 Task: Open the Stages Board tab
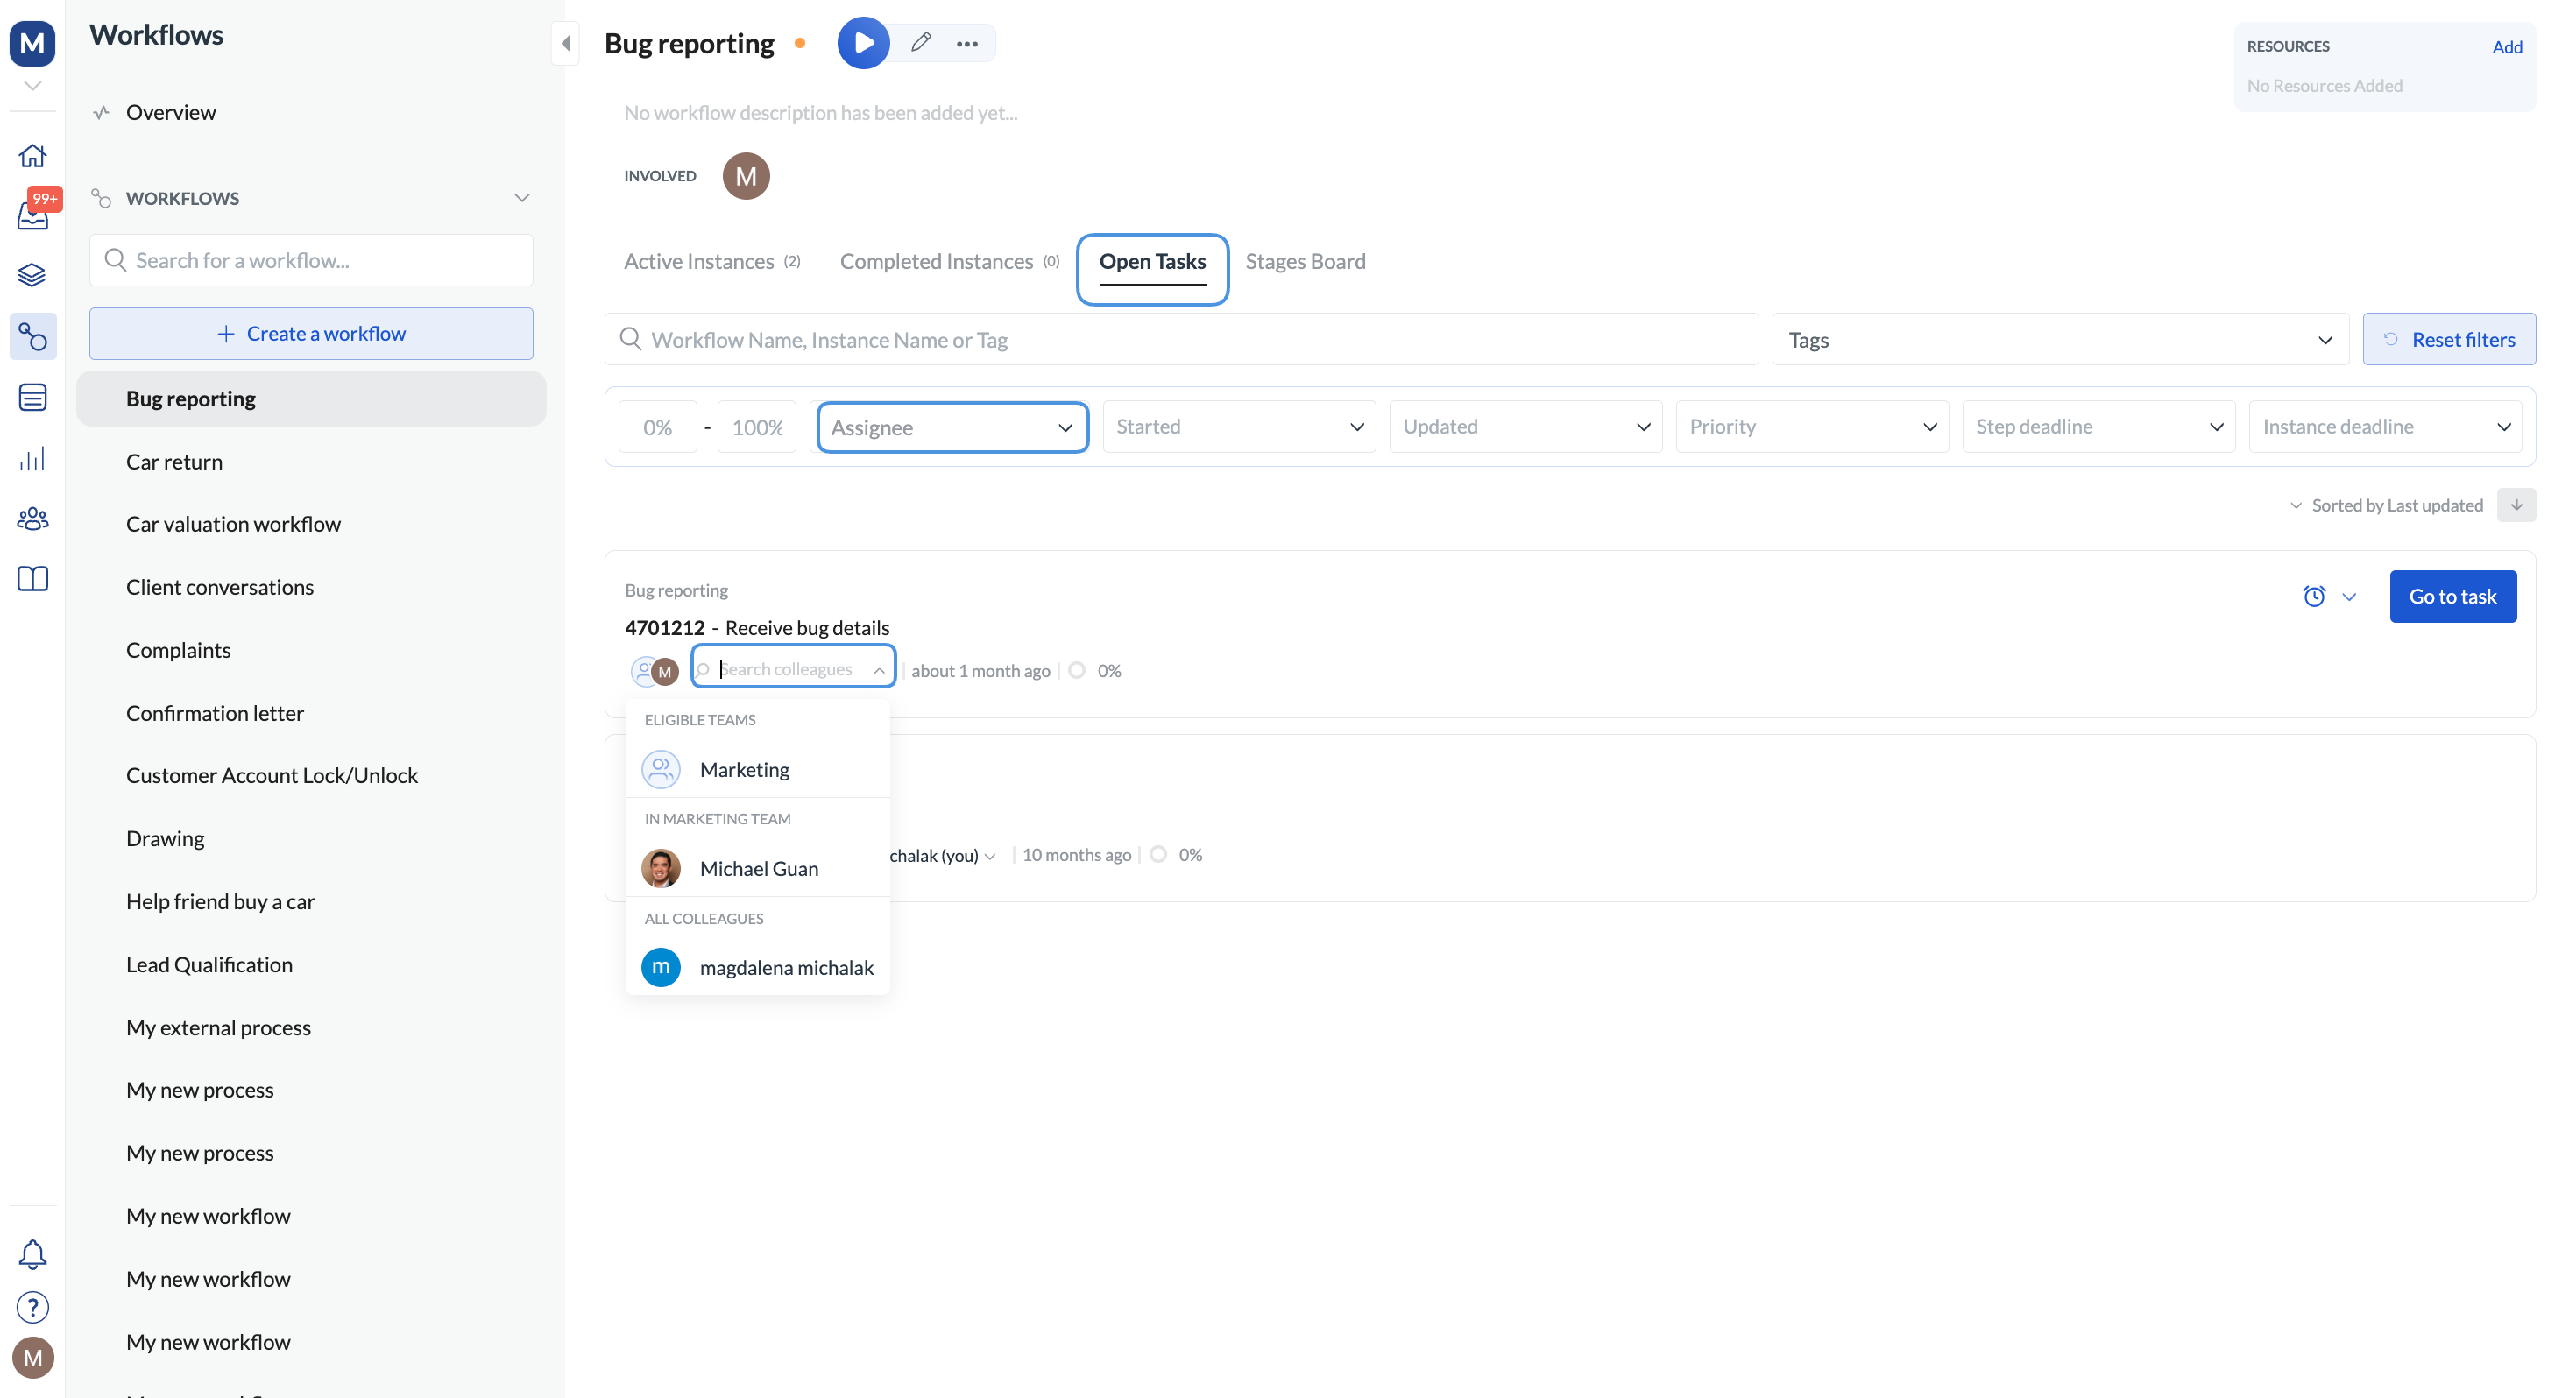pos(1305,261)
